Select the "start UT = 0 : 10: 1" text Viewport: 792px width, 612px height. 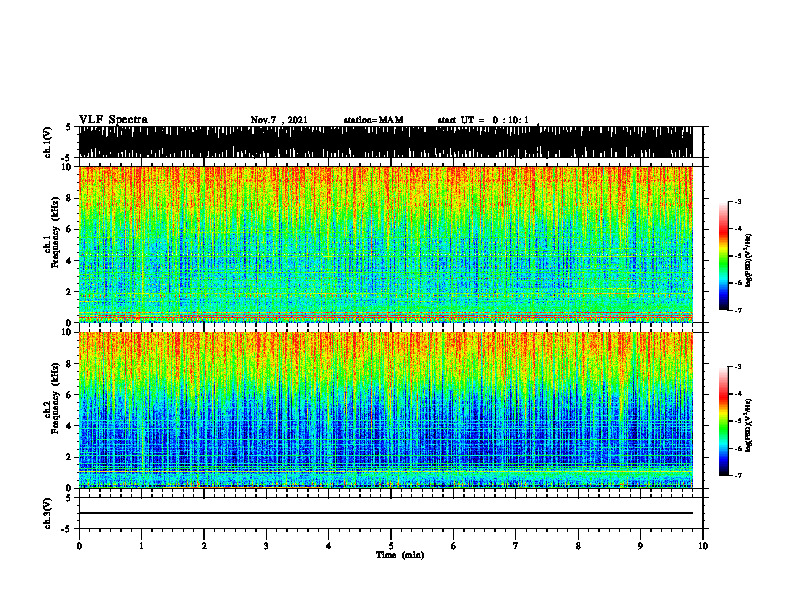[483, 120]
